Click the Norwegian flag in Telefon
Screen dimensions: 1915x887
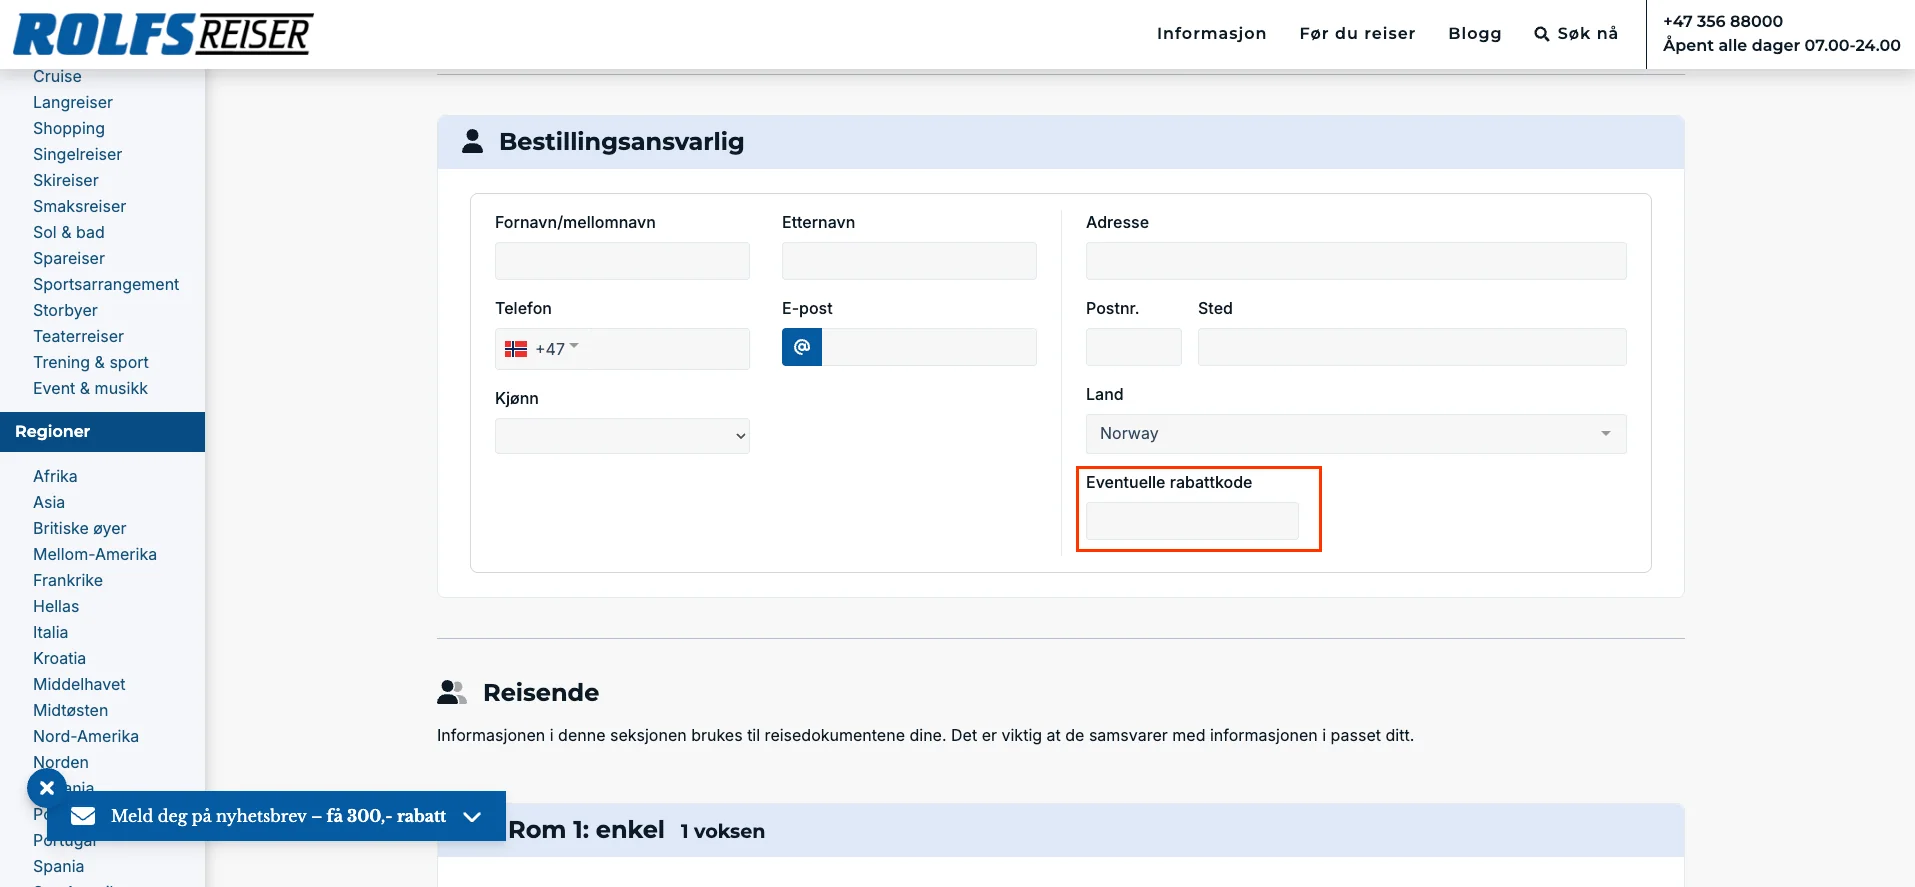pos(516,349)
